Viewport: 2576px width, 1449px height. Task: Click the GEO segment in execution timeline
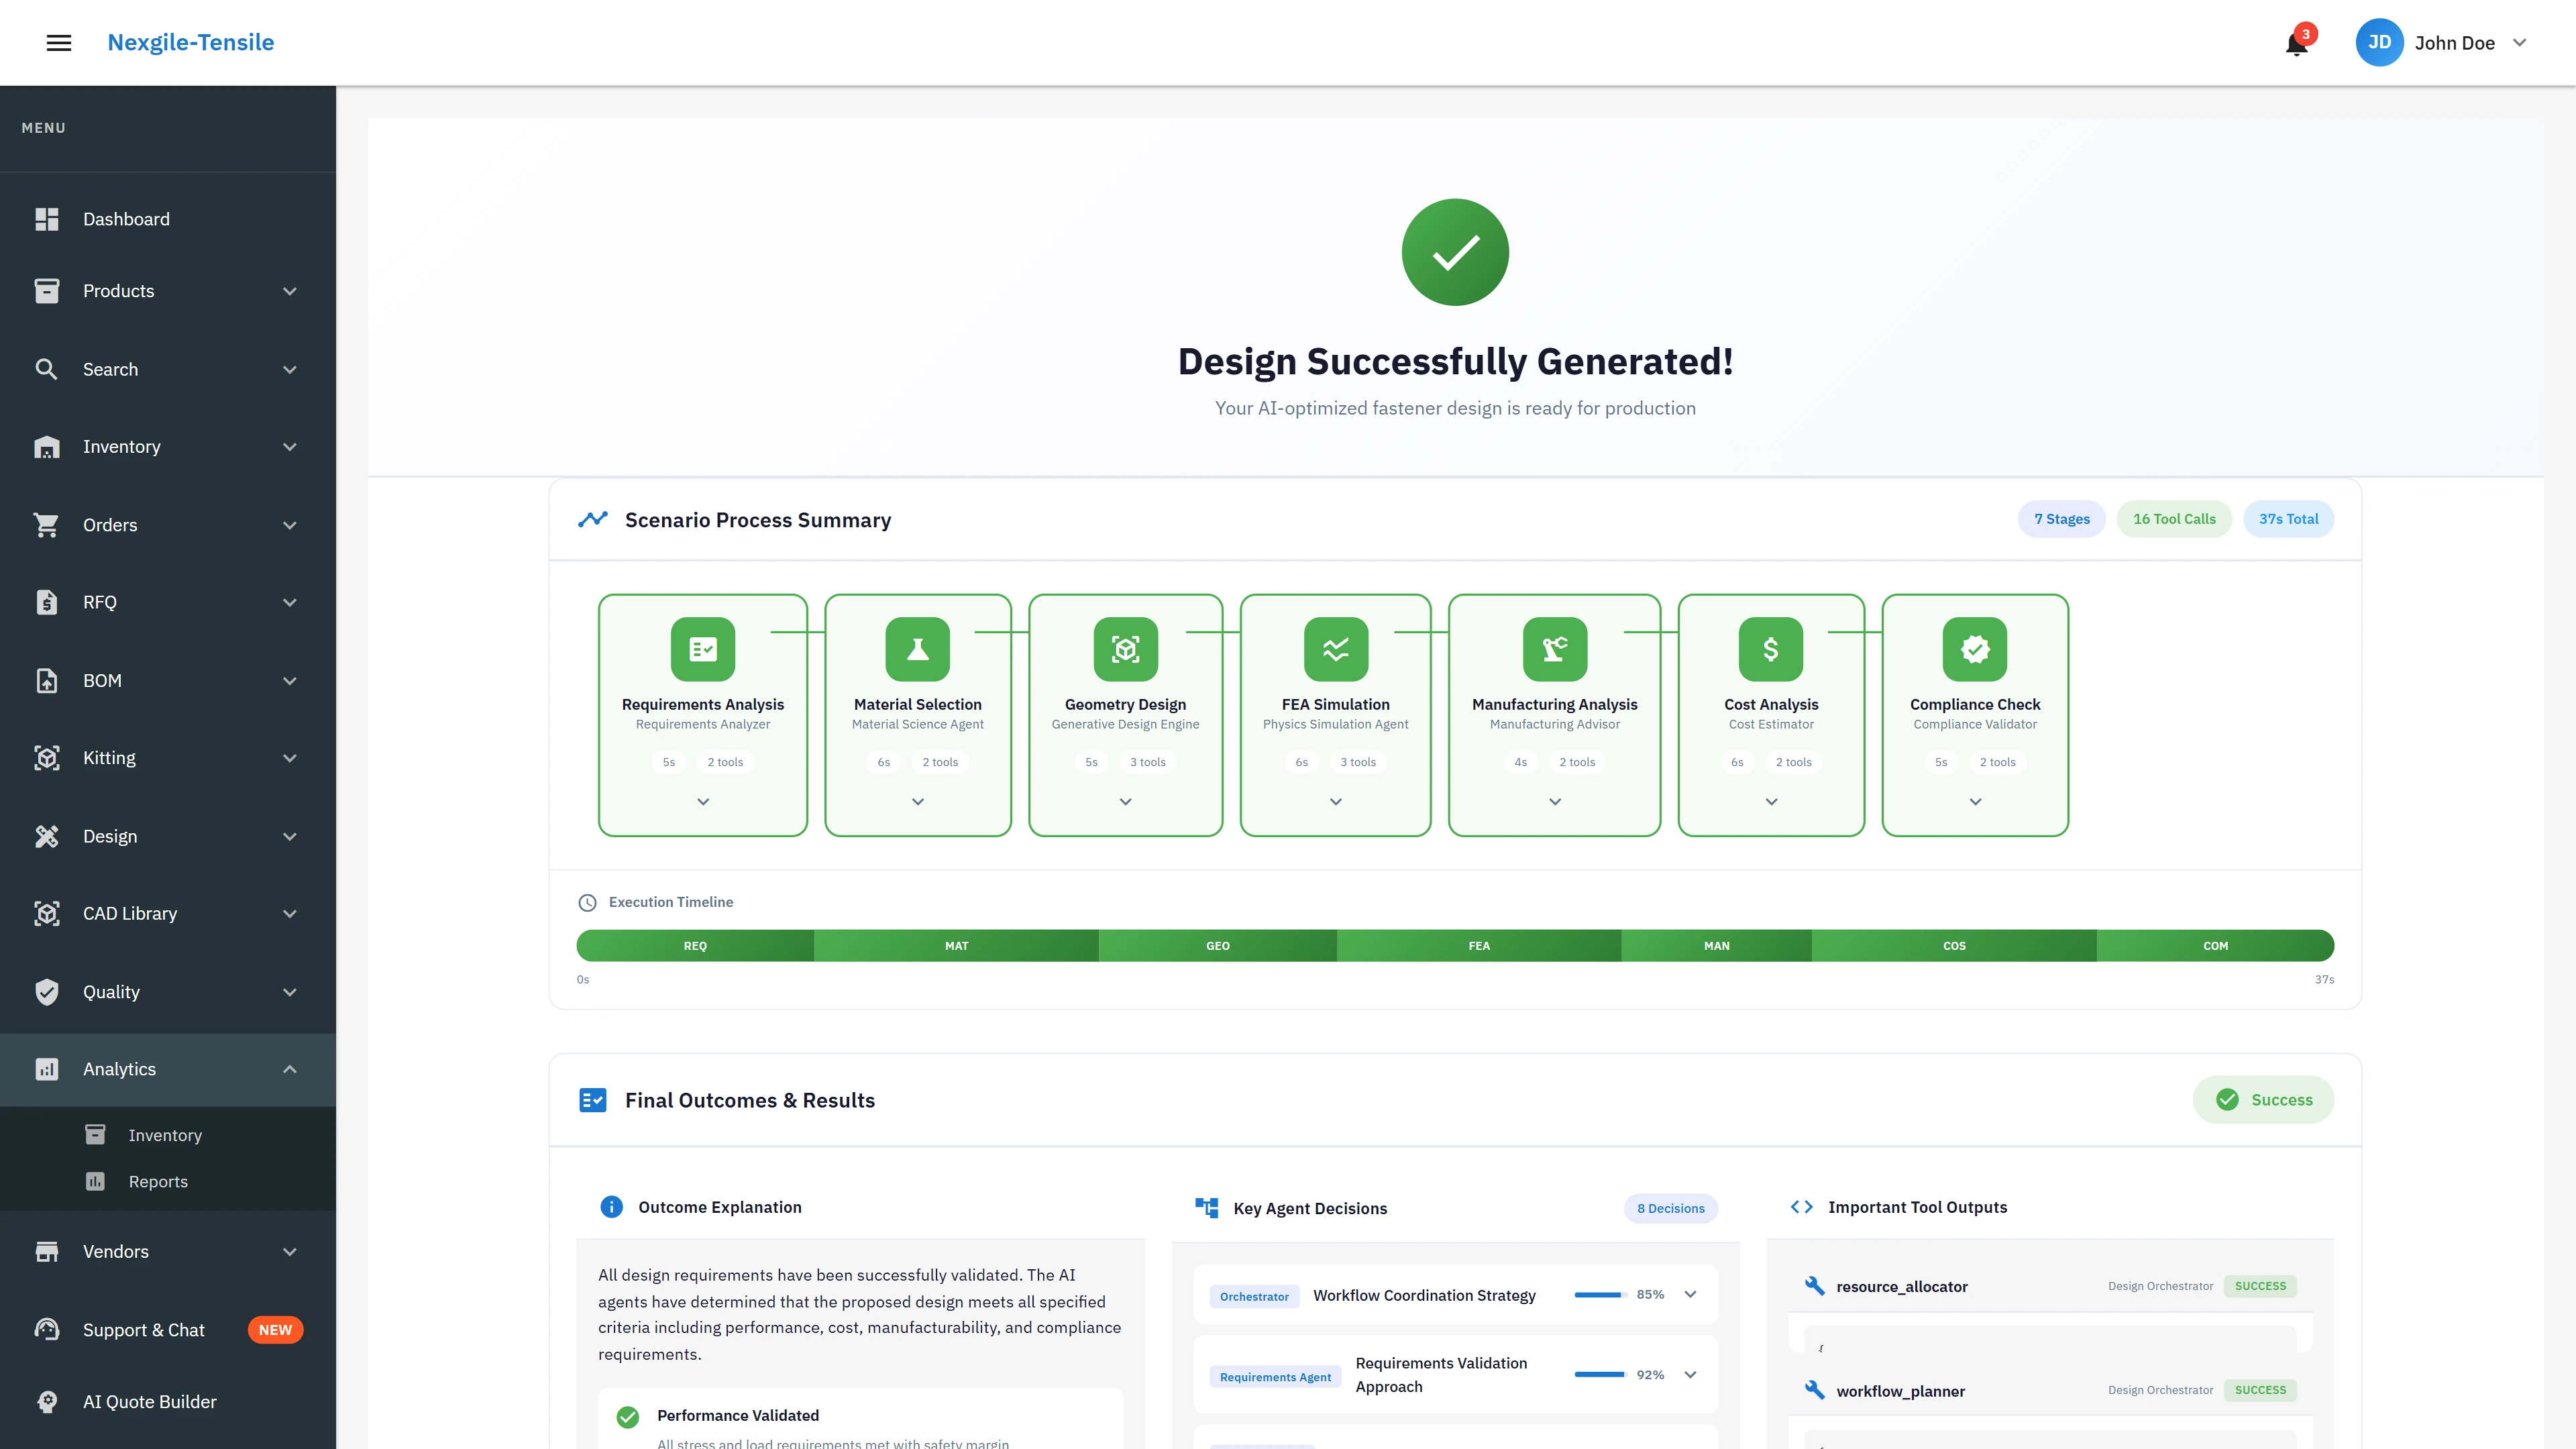tap(1217, 946)
